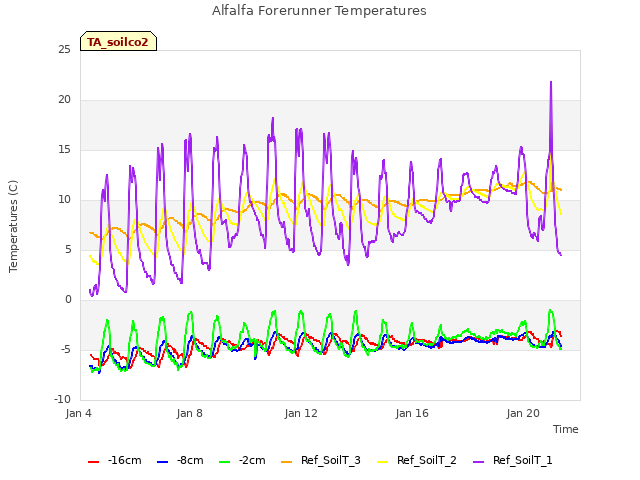
Task: Click the orange Ref_SoilT_3 legend marker
Action: click(287, 462)
